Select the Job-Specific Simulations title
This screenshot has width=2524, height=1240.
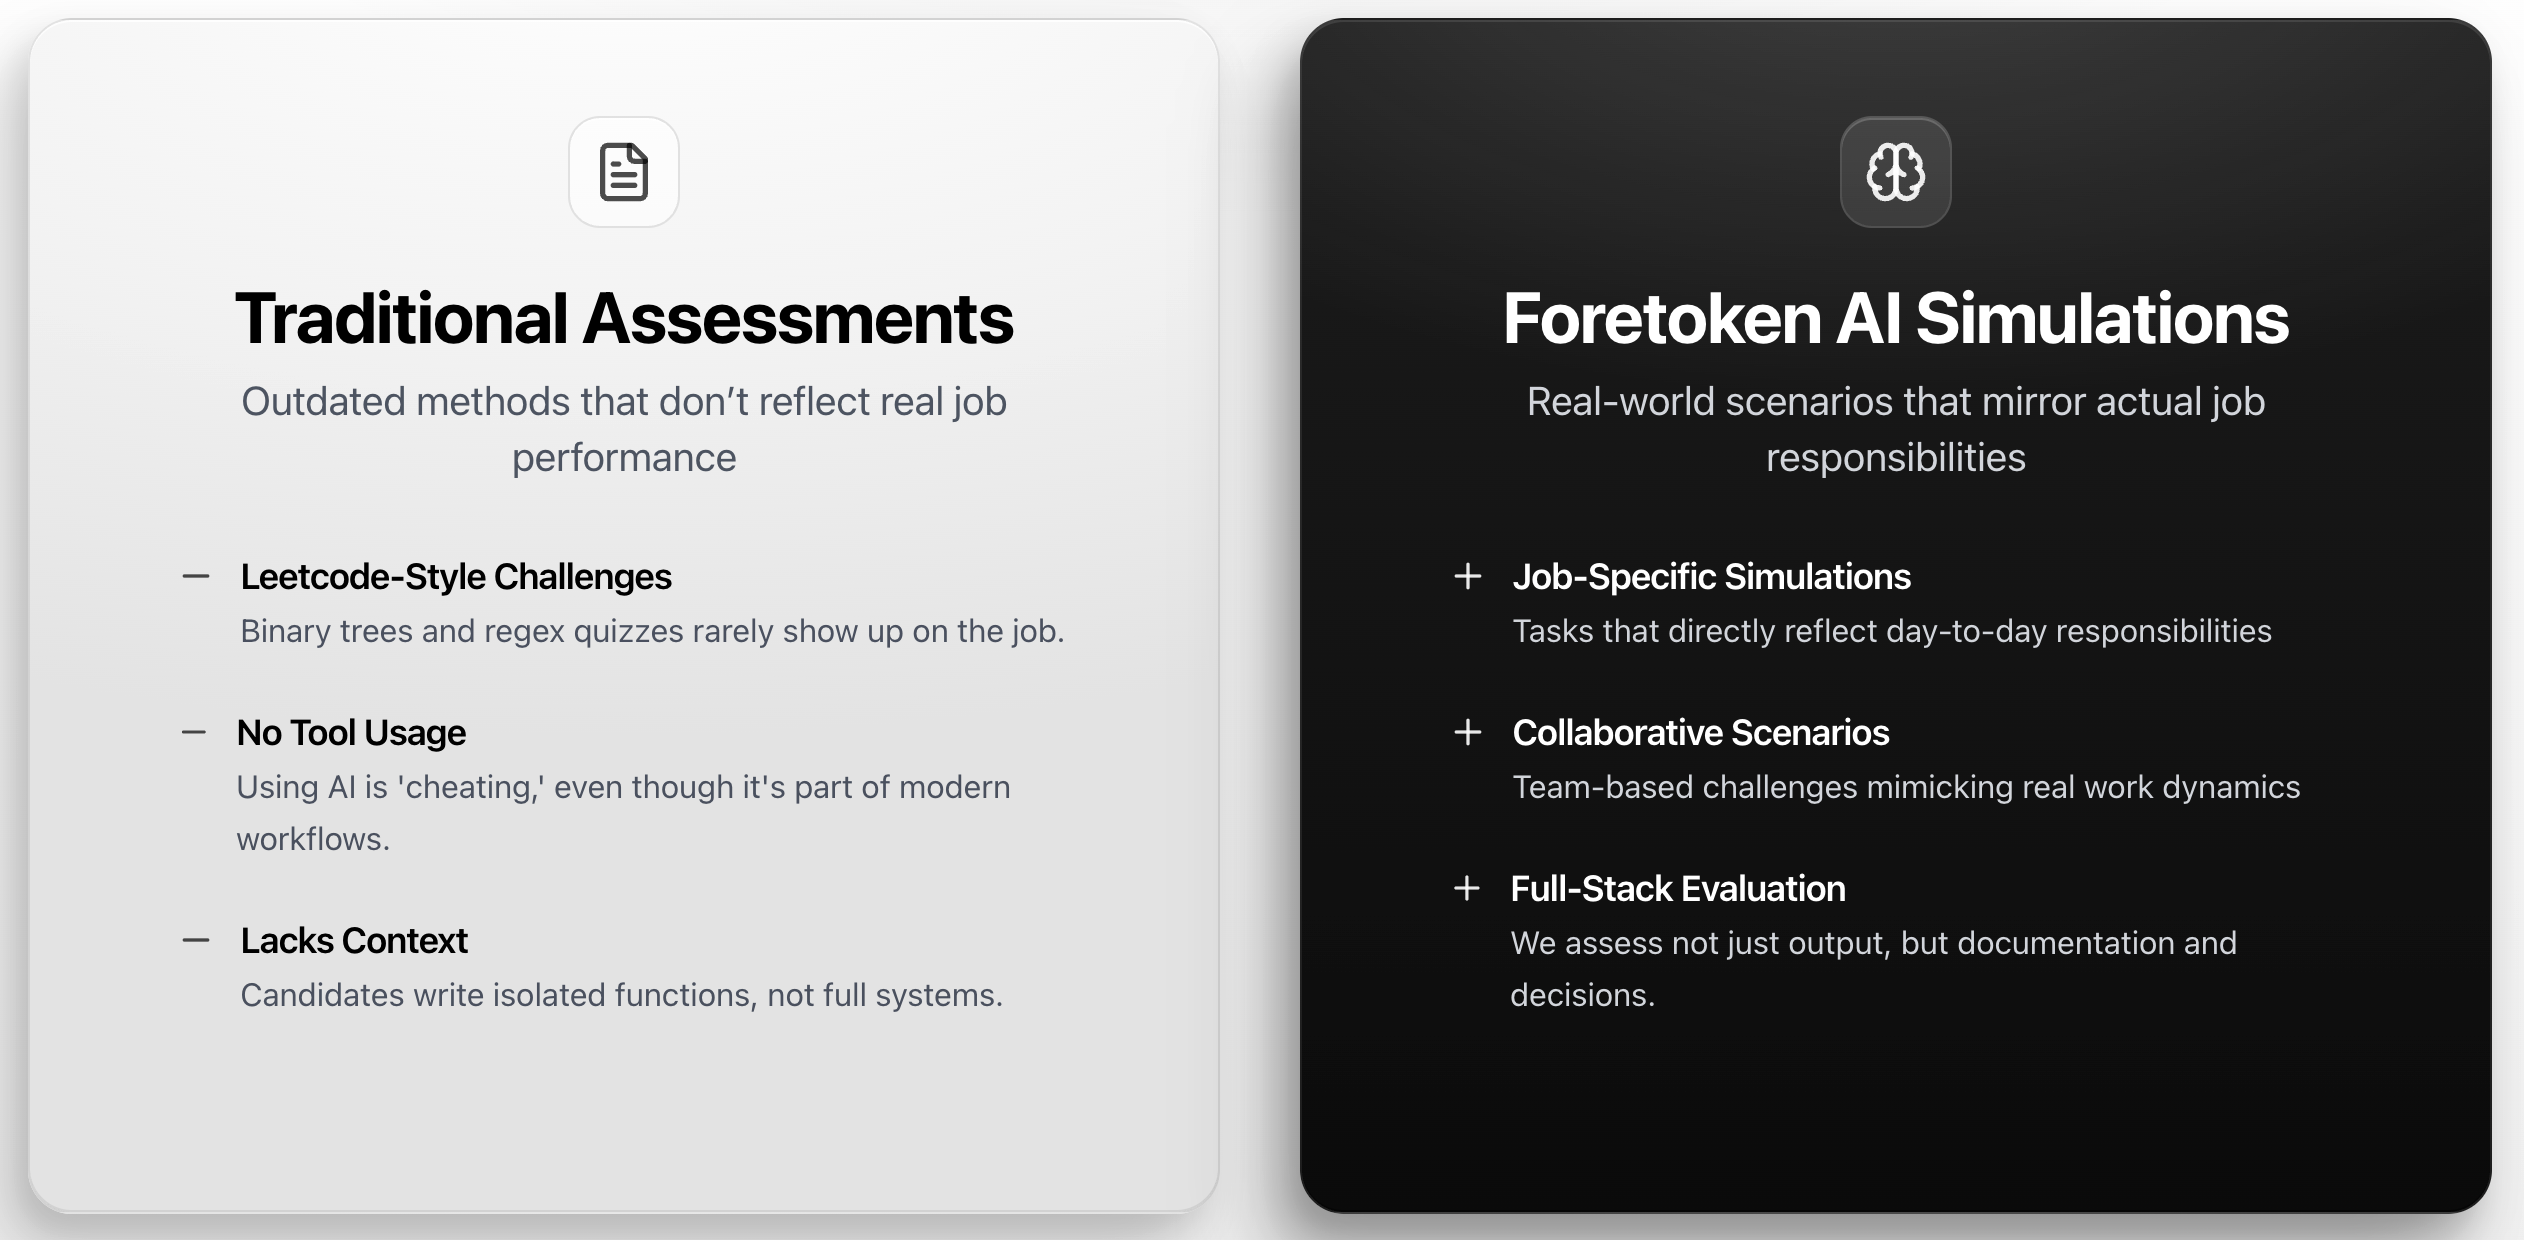click(x=1711, y=577)
